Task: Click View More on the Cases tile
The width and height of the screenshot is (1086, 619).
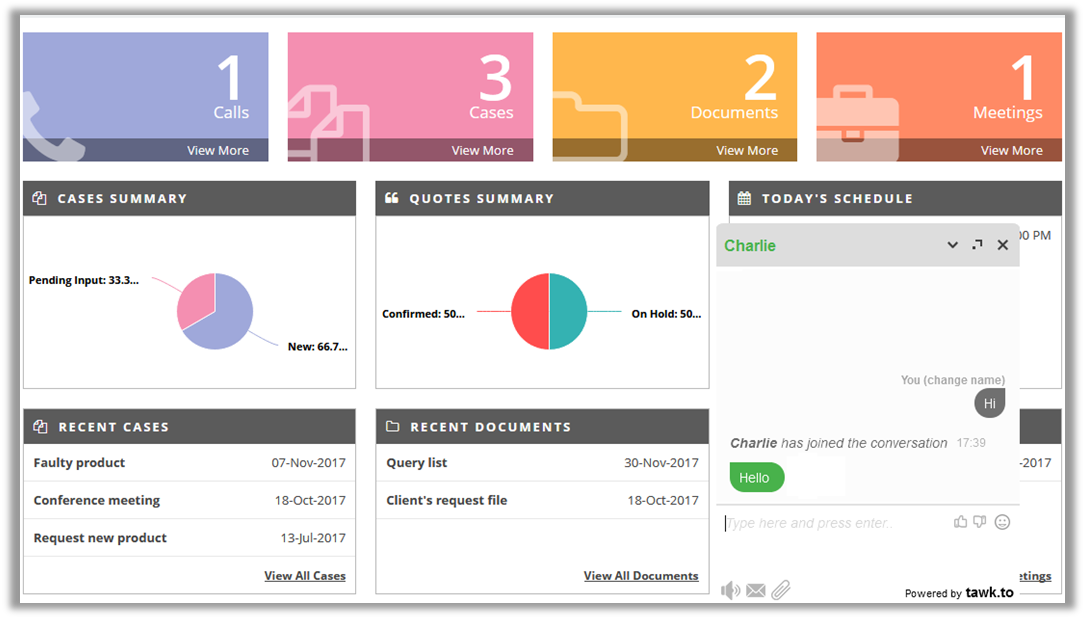Action: pos(482,151)
